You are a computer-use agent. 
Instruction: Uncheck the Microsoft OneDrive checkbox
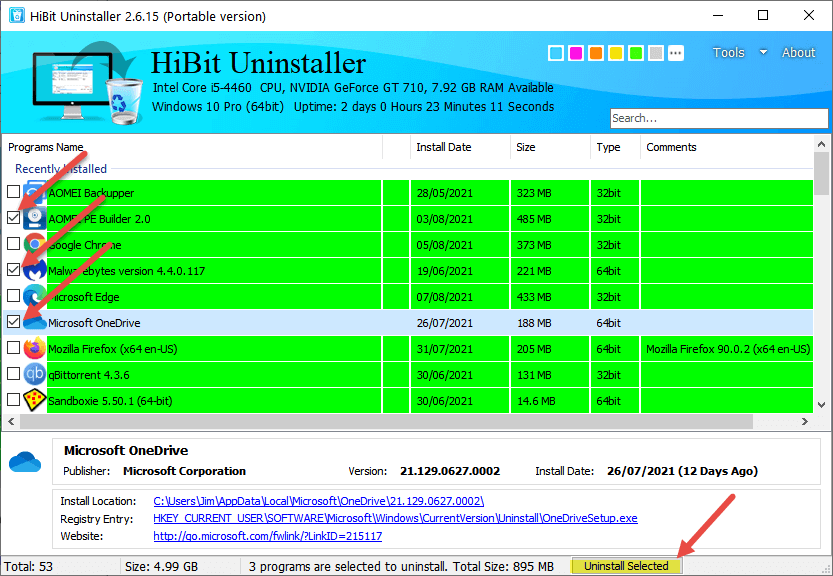(x=13, y=321)
